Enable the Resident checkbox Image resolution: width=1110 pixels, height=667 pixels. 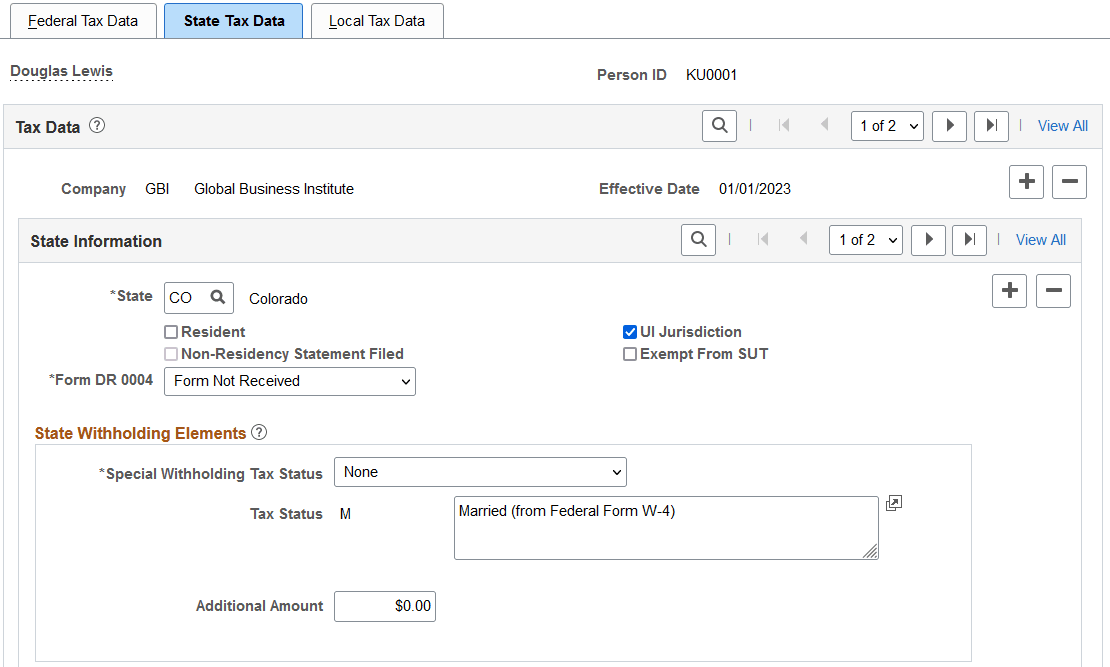click(170, 331)
